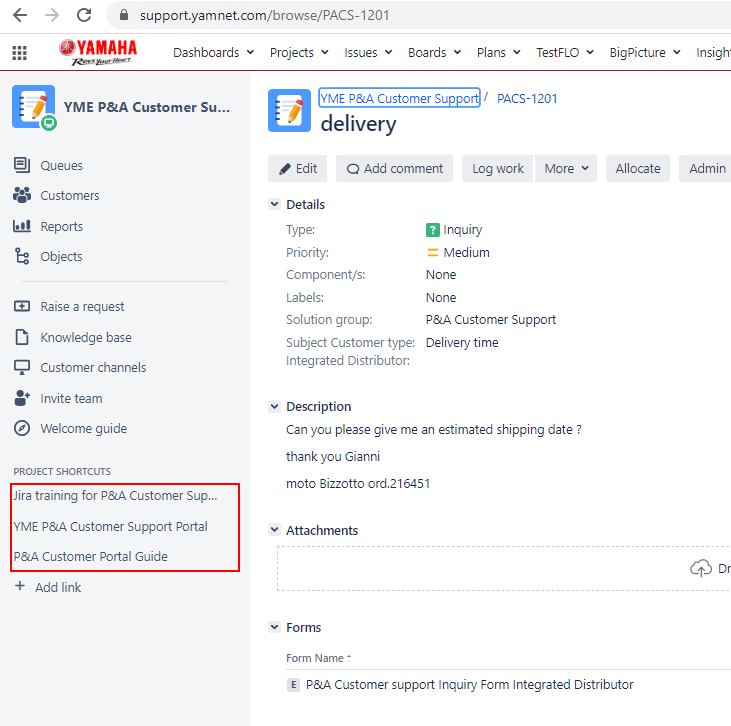Click the browser address bar URL
Screen dimensions: 731x726
click(264, 15)
